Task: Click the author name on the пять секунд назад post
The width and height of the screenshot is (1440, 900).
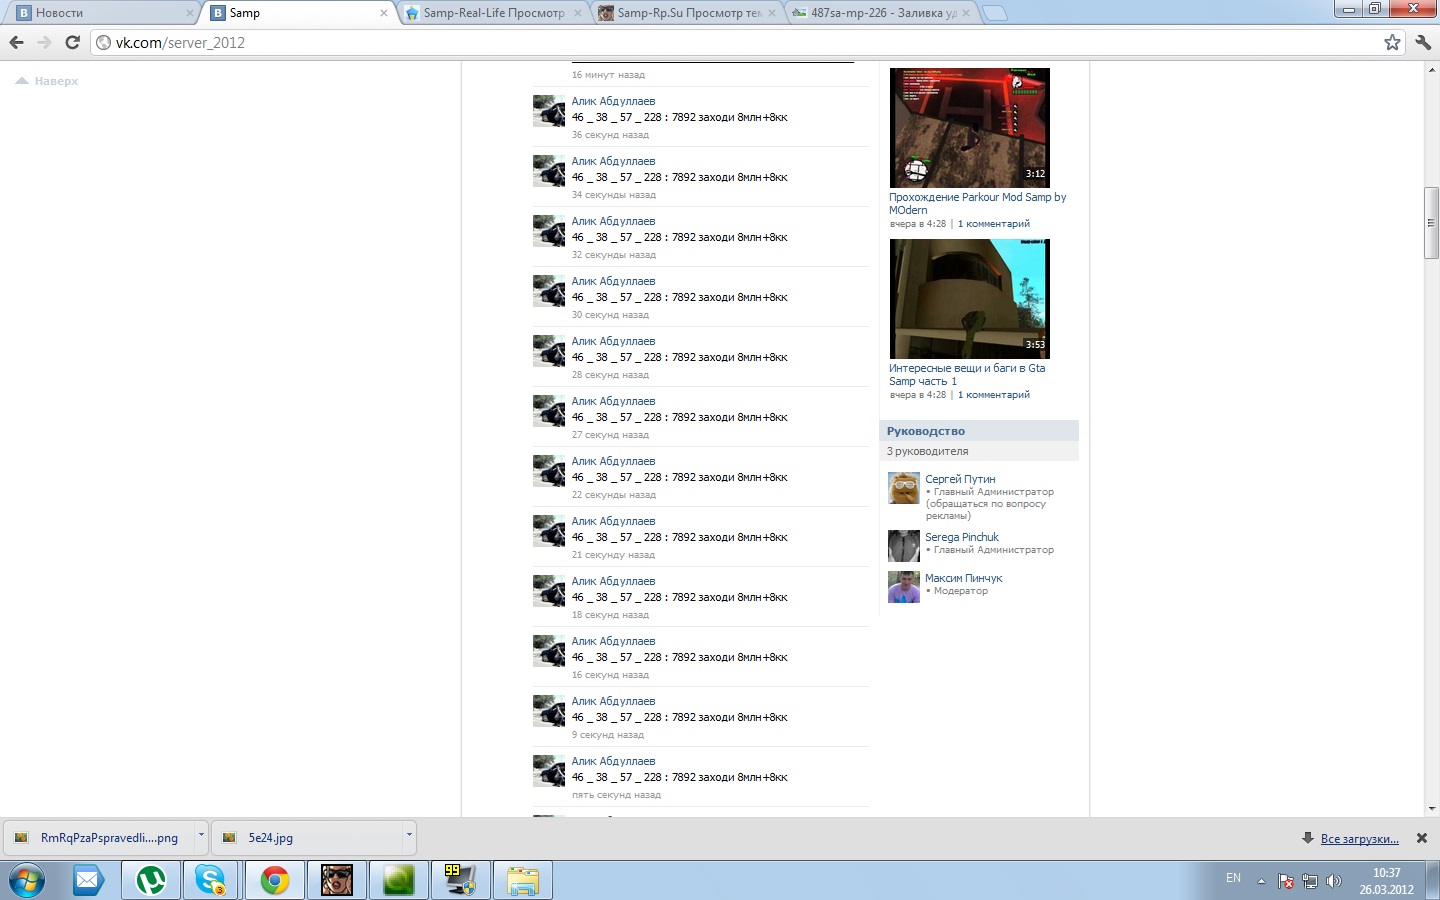Action: [x=613, y=761]
